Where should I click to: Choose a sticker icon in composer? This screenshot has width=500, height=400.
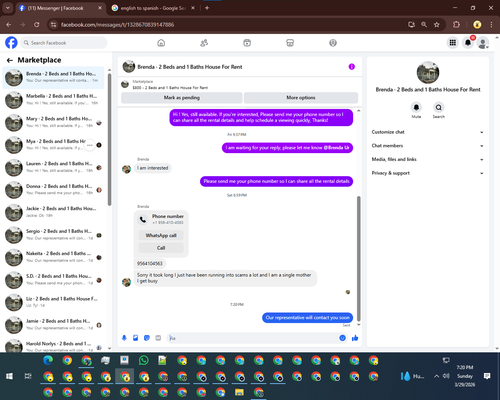pos(147,338)
